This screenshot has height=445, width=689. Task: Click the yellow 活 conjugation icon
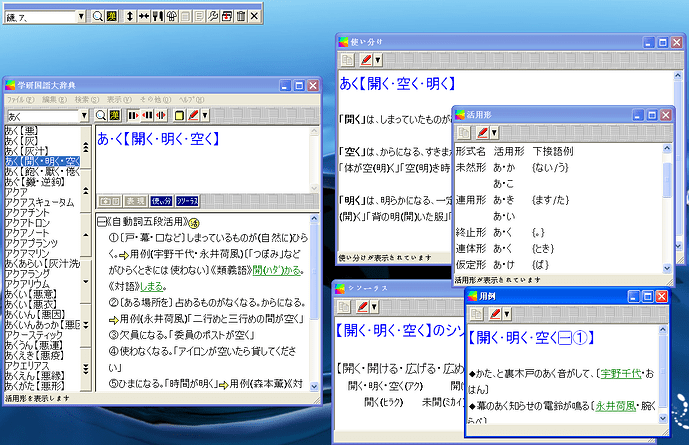[x=194, y=223]
